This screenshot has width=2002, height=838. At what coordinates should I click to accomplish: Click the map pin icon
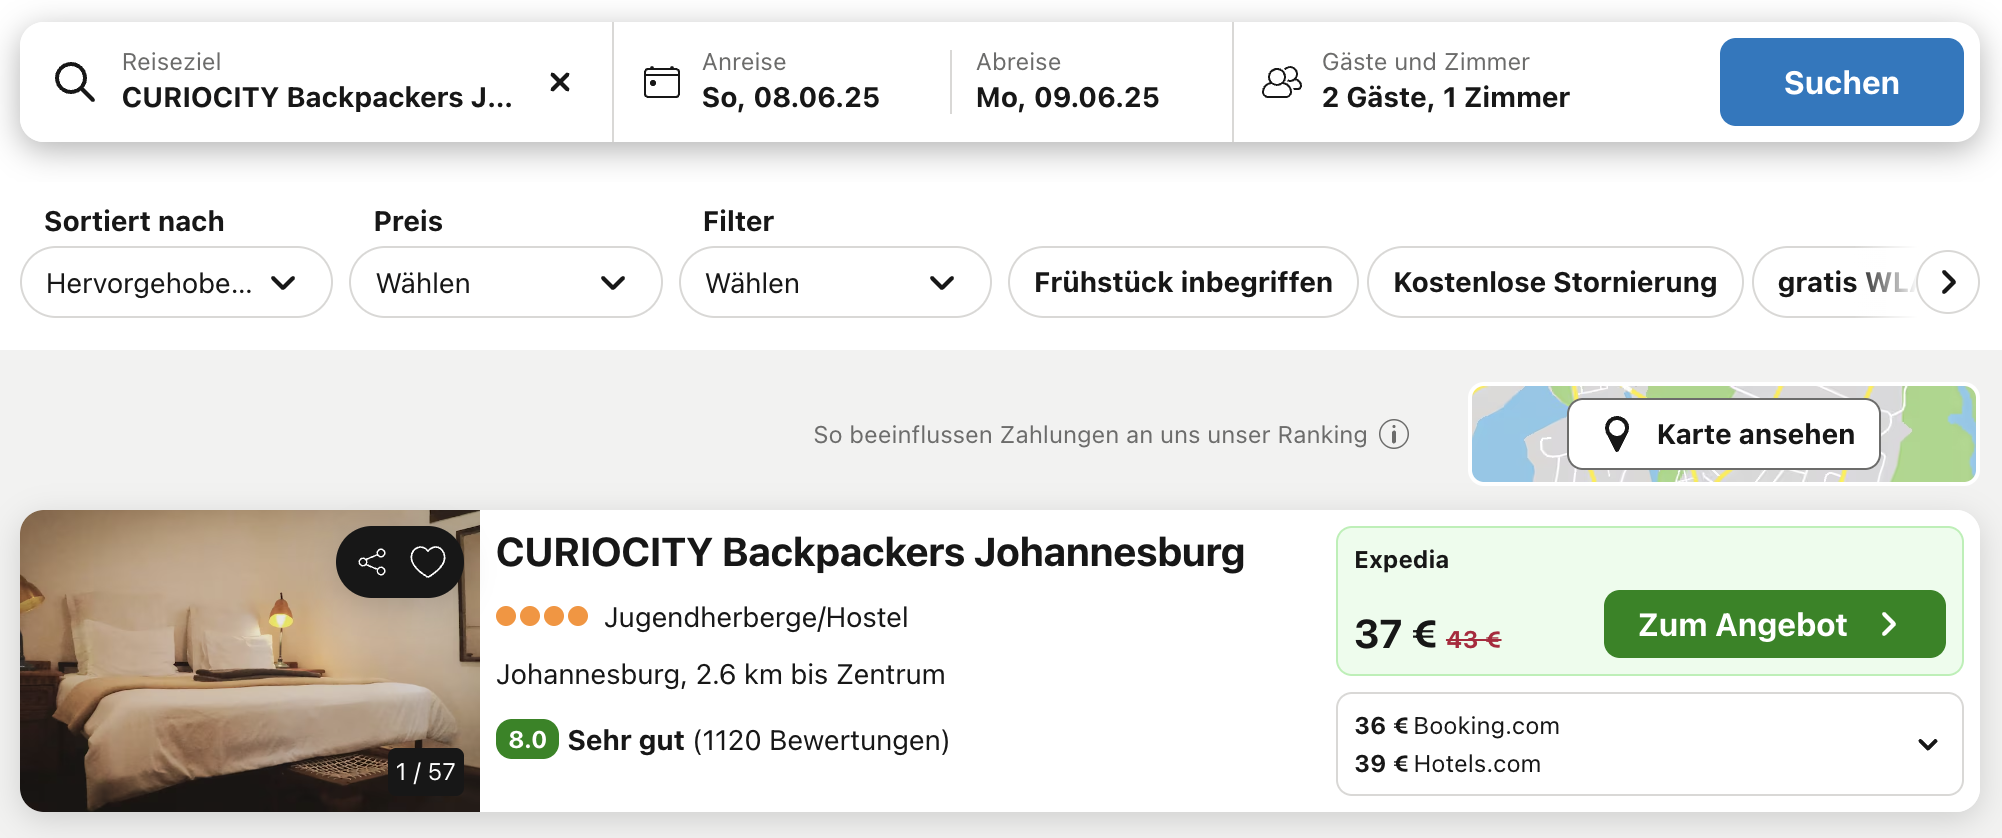pyautogui.click(x=1616, y=434)
